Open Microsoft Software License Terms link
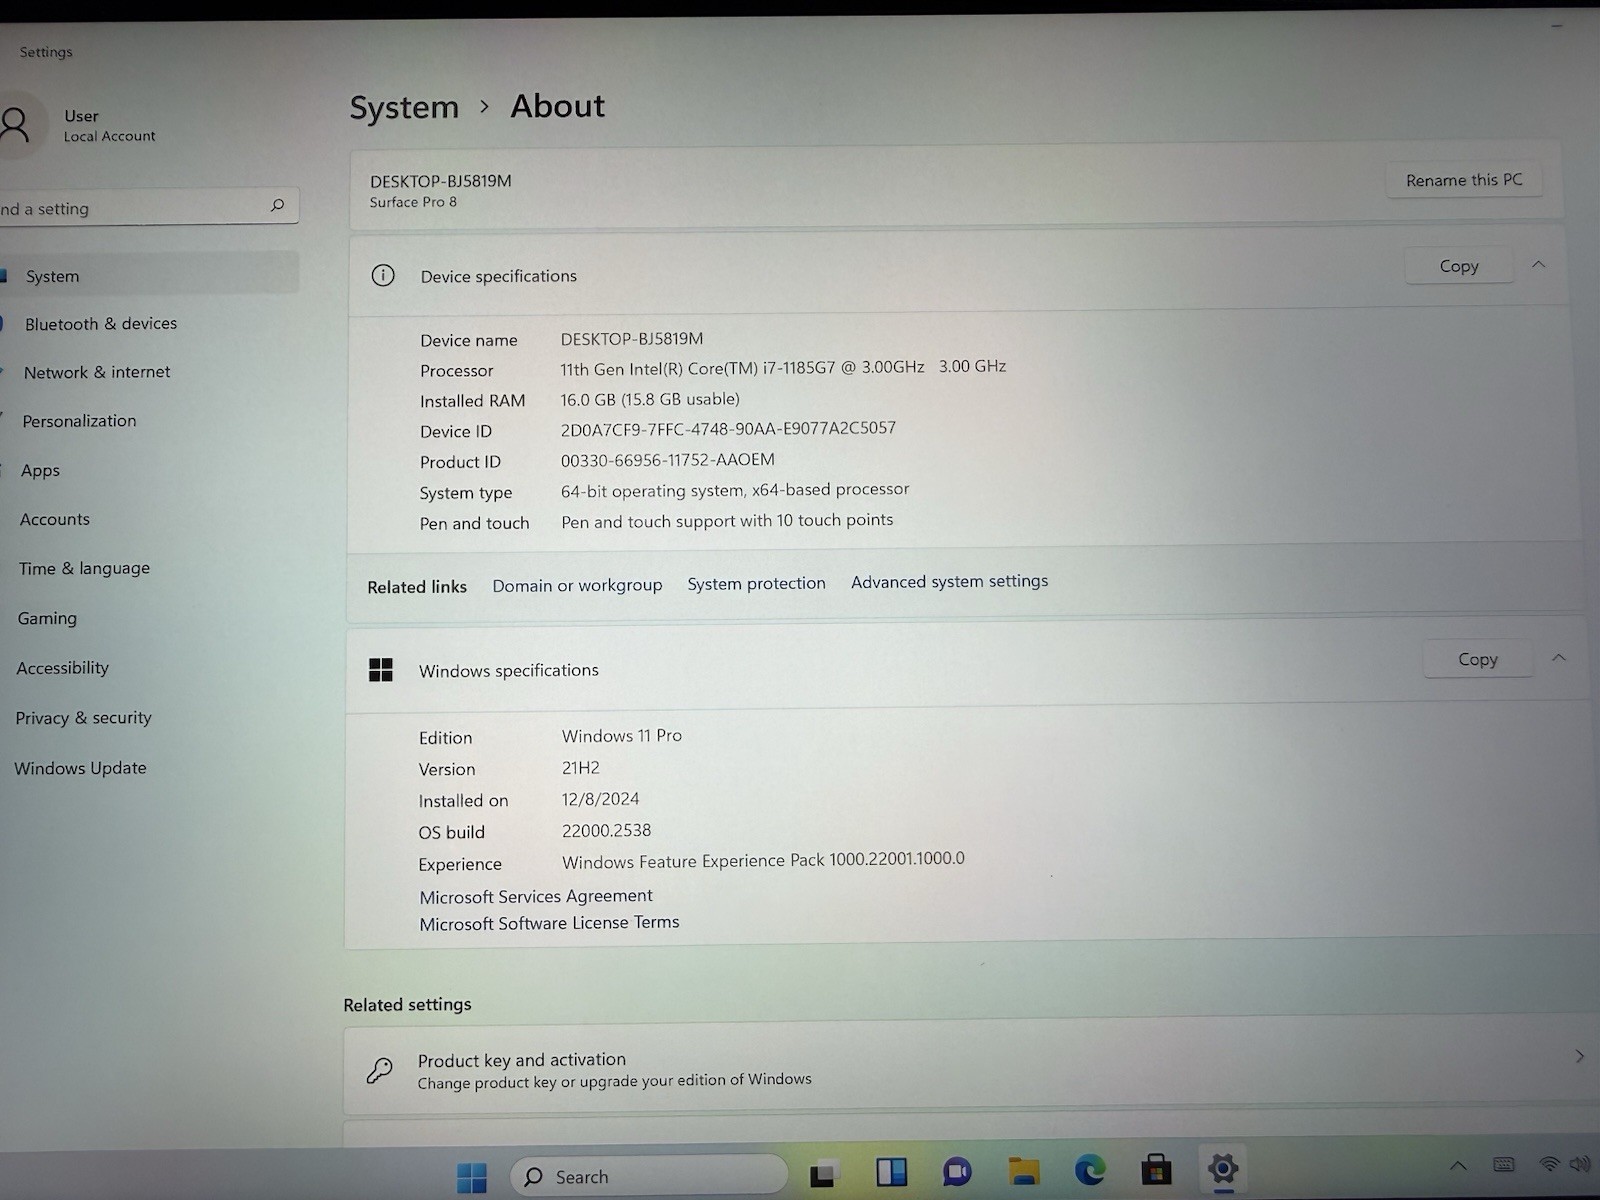Viewport: 1600px width, 1200px height. (549, 923)
